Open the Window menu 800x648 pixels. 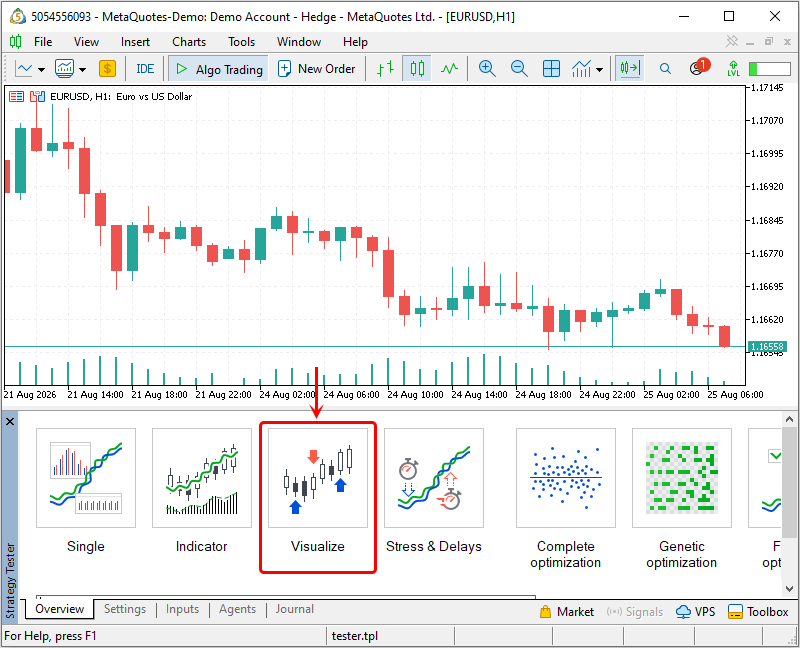pyautogui.click(x=299, y=42)
